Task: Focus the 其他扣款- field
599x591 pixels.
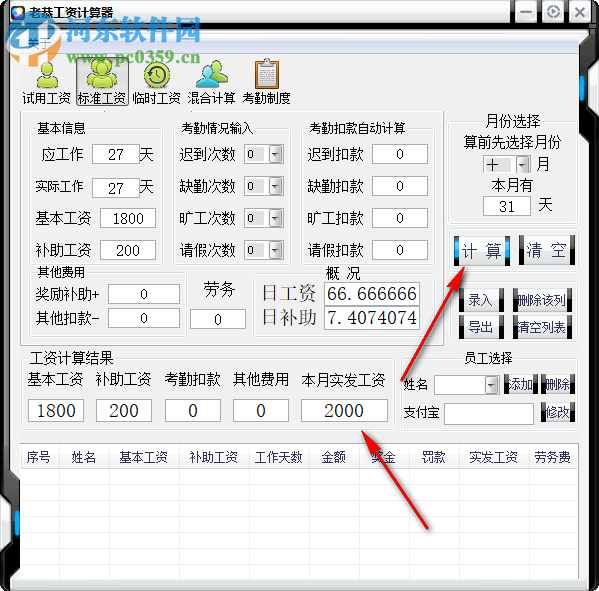Action: (x=144, y=318)
